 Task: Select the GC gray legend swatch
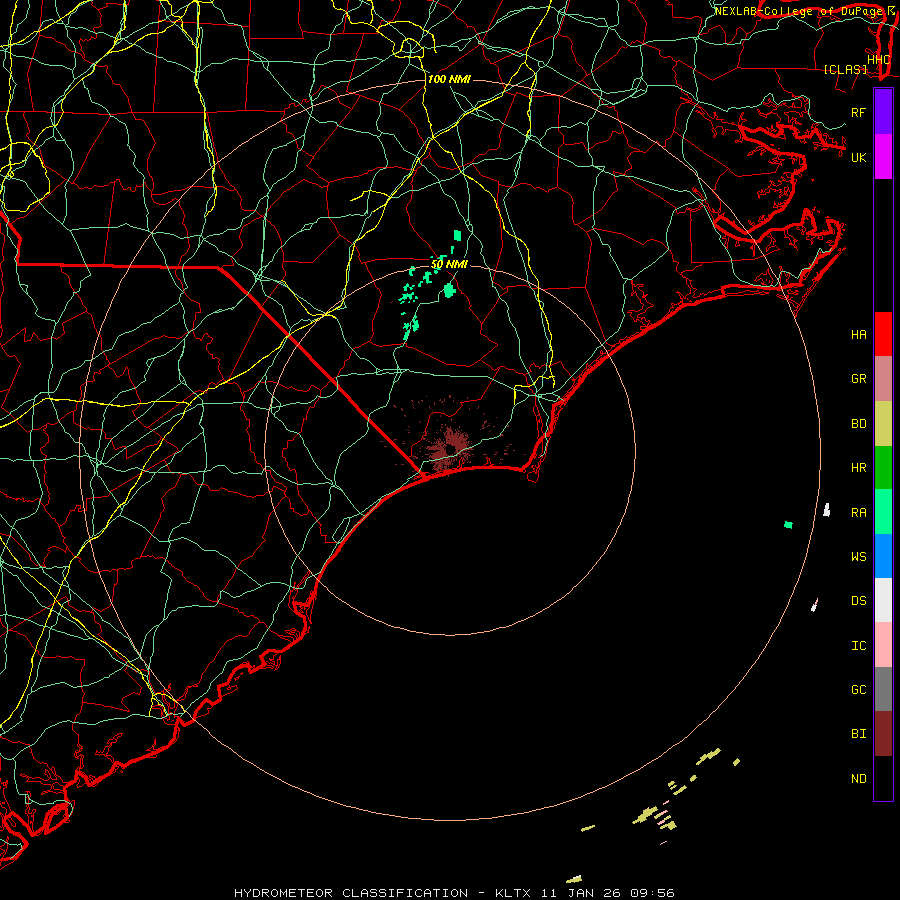883,689
